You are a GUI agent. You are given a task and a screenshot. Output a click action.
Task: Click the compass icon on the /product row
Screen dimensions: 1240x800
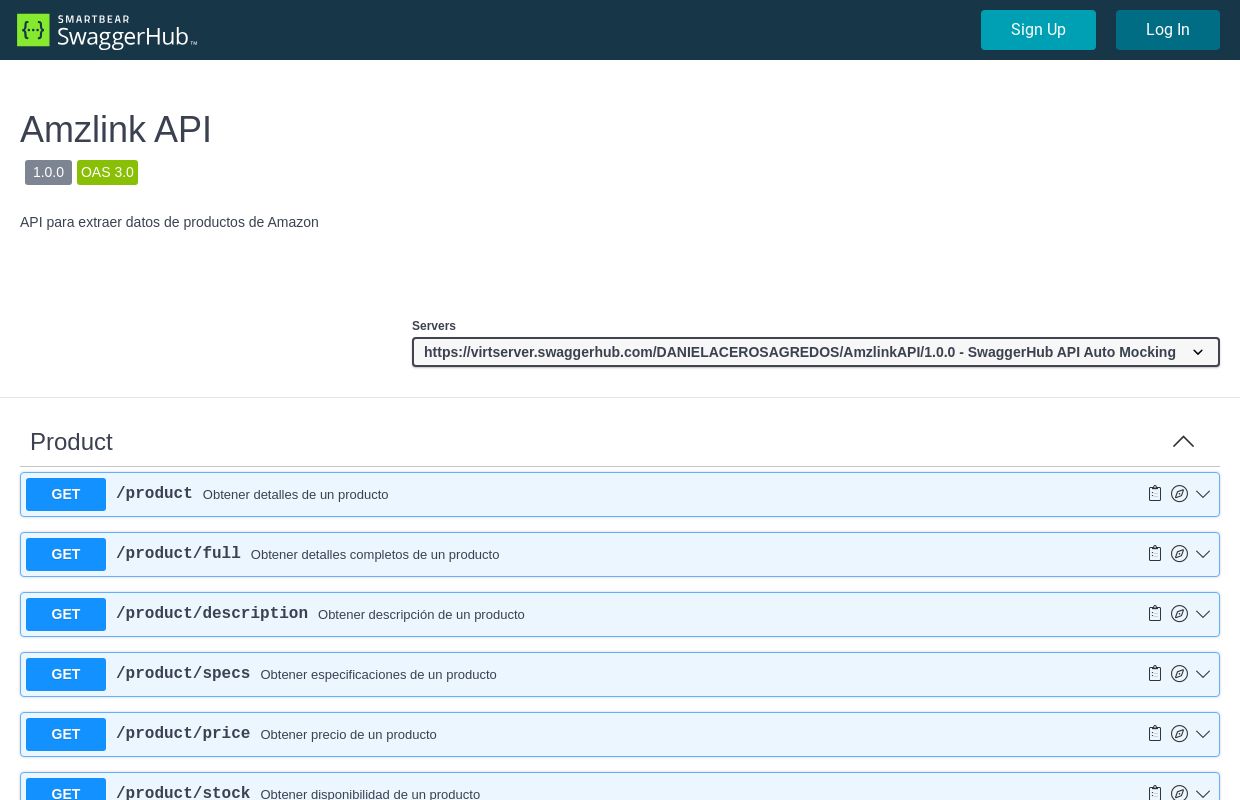coord(1180,494)
